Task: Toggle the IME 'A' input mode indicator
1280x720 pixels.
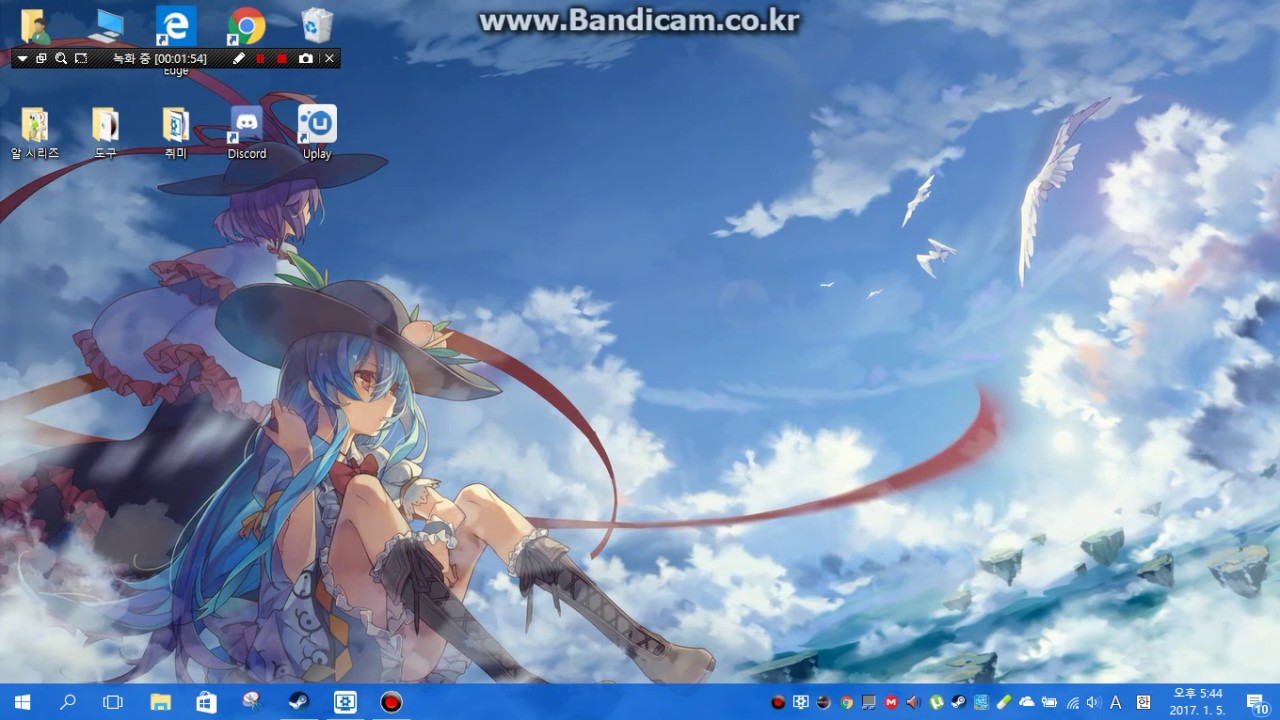Action: click(x=1116, y=702)
